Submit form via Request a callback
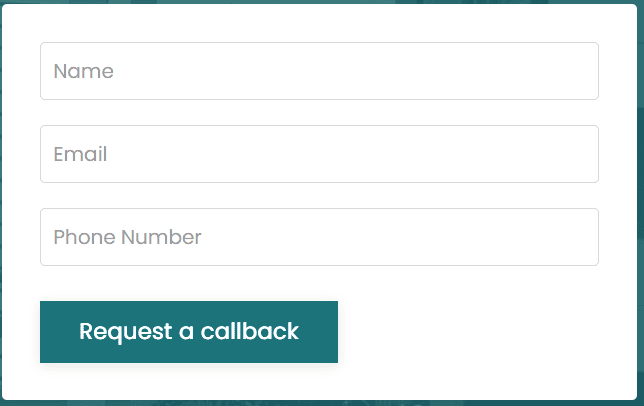 189,332
